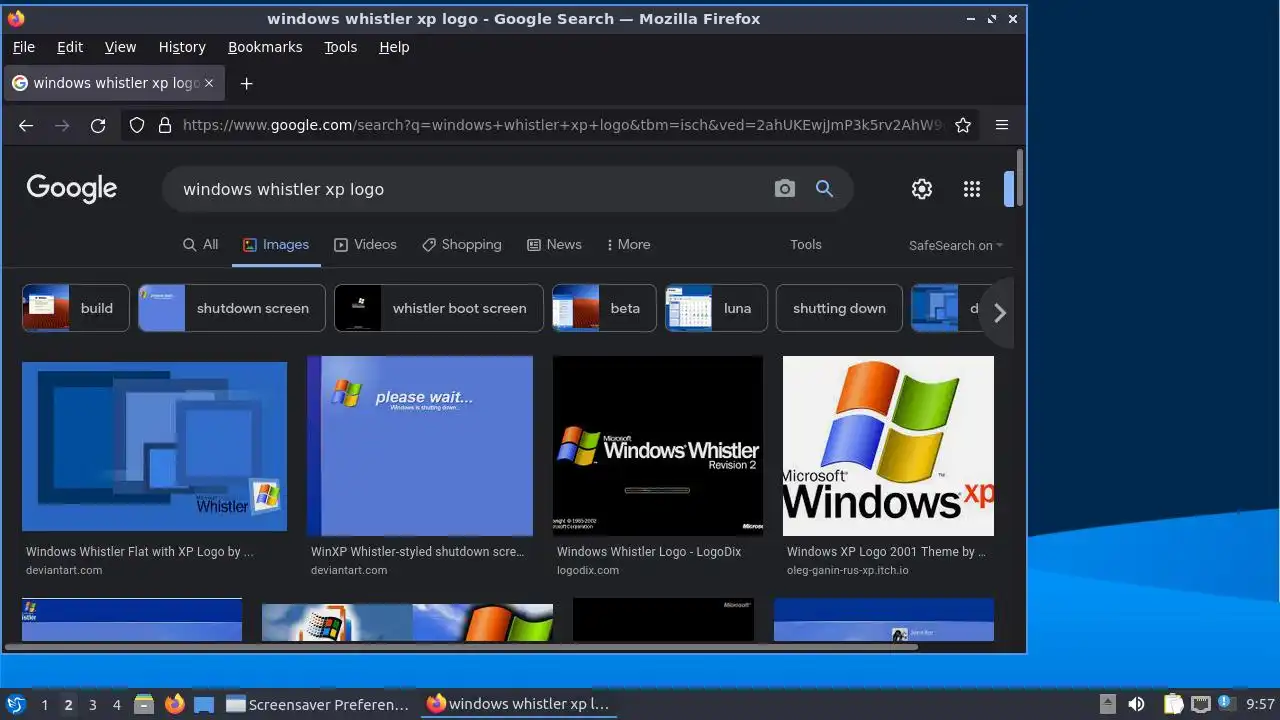Viewport: 1280px width, 720px height.
Task: Select the Images search tab
Action: [x=276, y=244]
